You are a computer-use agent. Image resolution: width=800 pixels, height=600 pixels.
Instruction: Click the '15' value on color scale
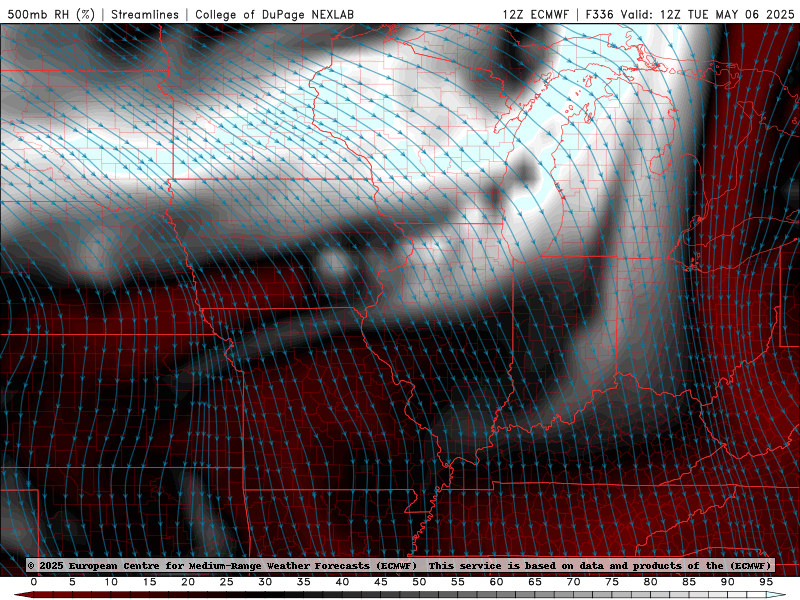click(149, 582)
